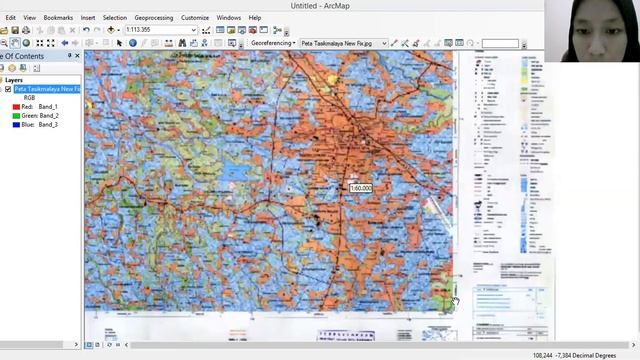Click the Green Band_2 color swatch
The width and height of the screenshot is (640, 360).
click(x=16, y=116)
